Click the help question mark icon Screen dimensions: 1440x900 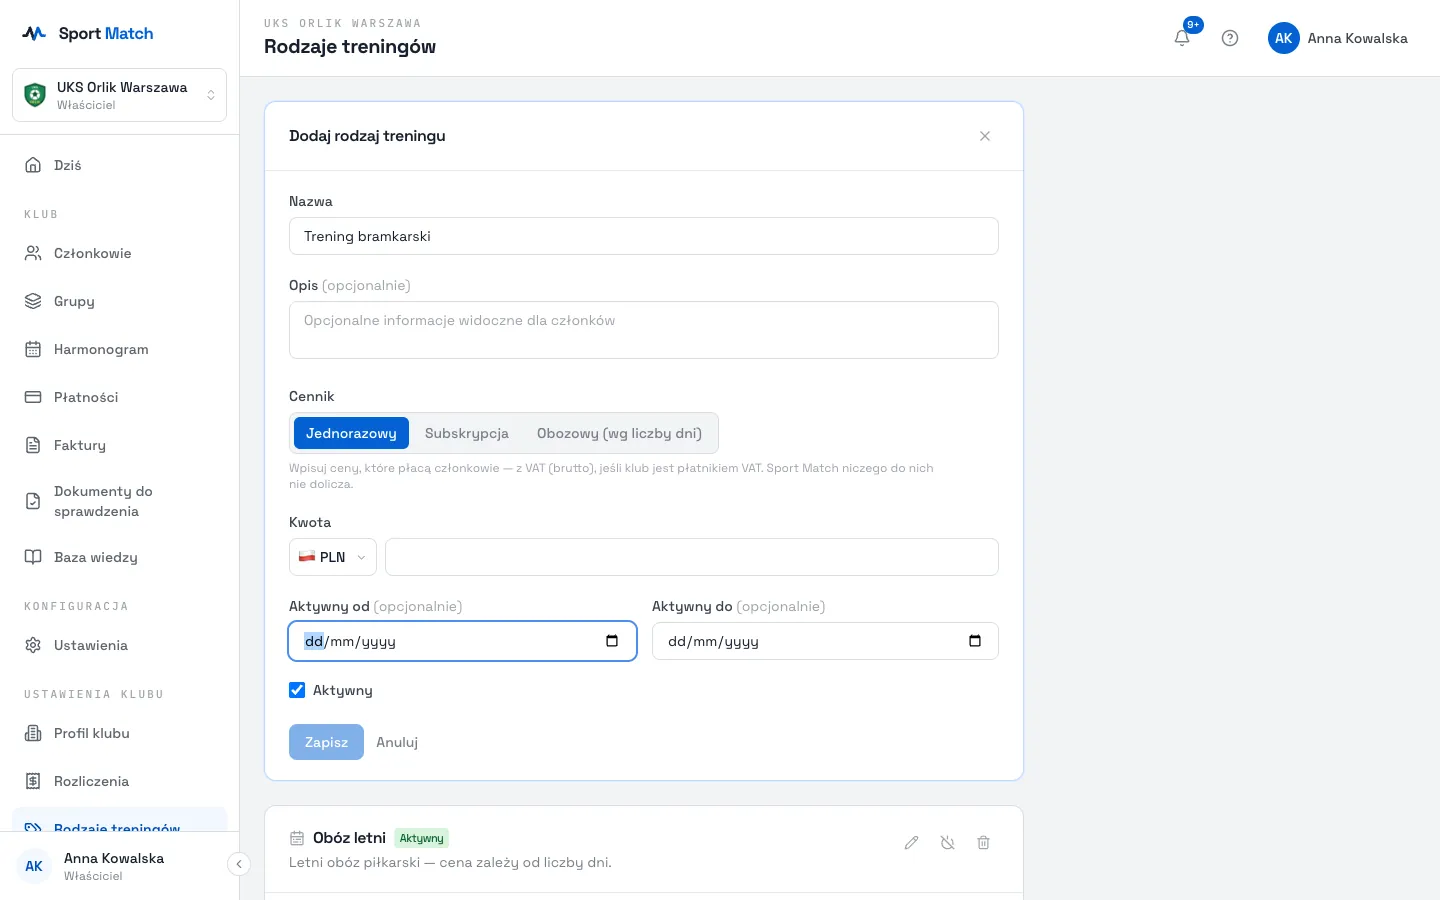pos(1230,38)
